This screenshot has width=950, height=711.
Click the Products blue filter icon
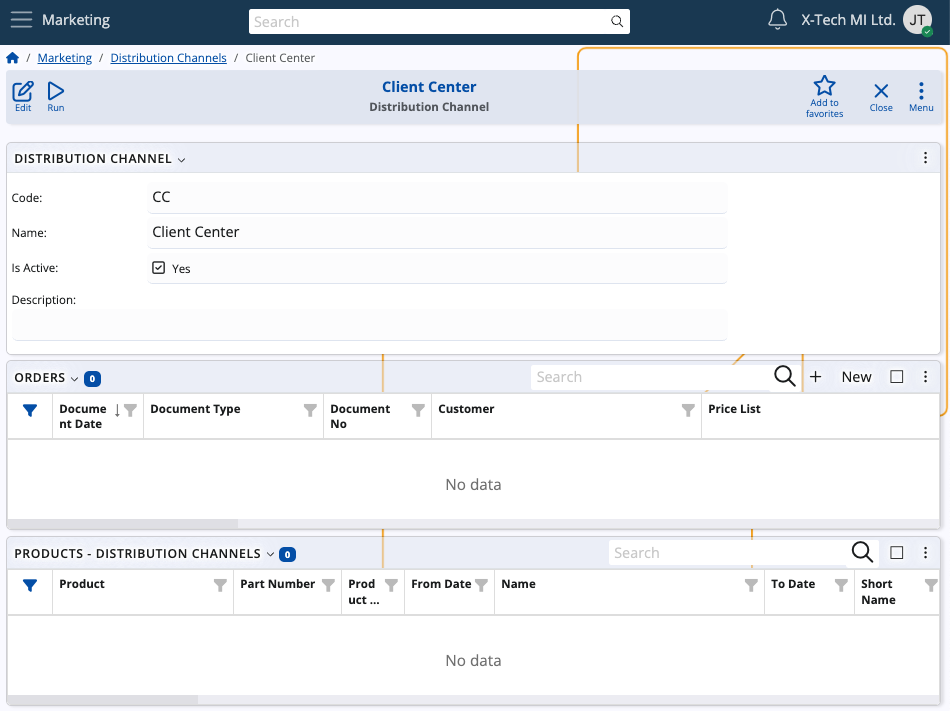coord(30,586)
